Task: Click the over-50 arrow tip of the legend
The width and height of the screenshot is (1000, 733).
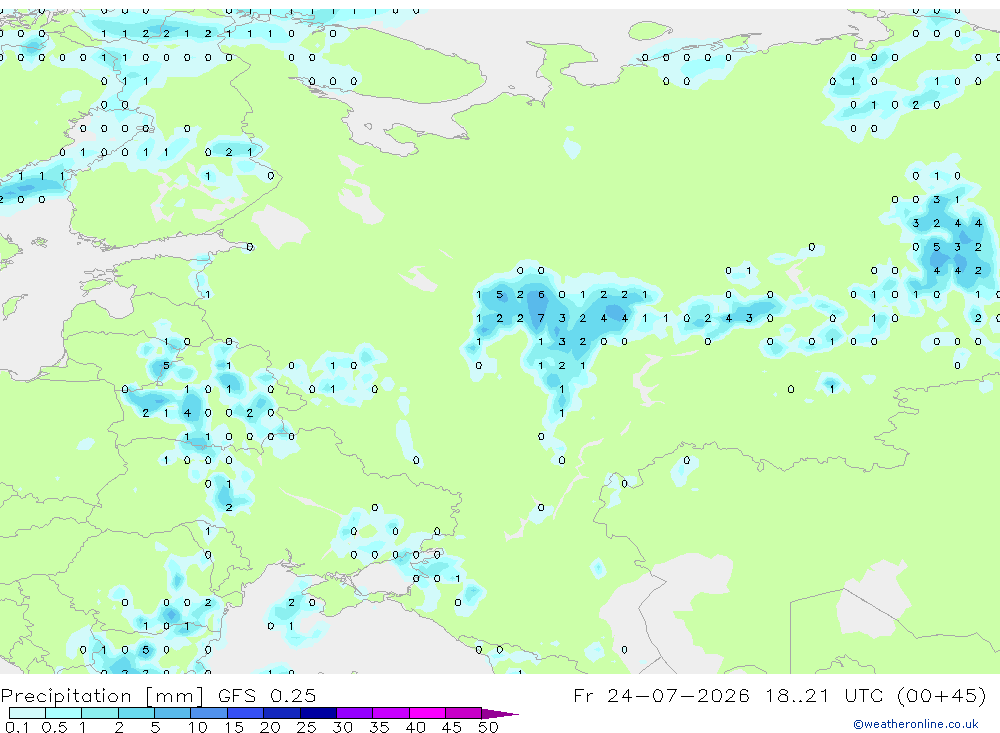Action: [501, 713]
